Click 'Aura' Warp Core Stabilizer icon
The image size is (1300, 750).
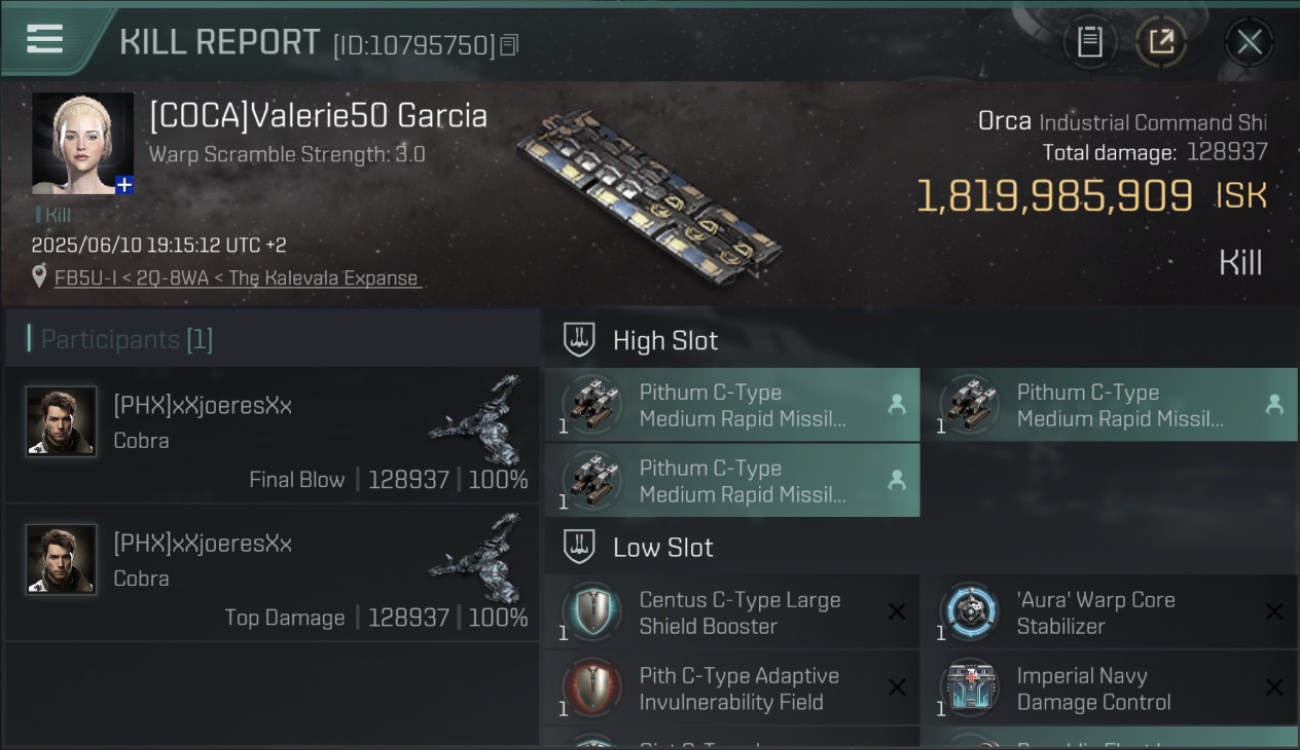(x=969, y=612)
